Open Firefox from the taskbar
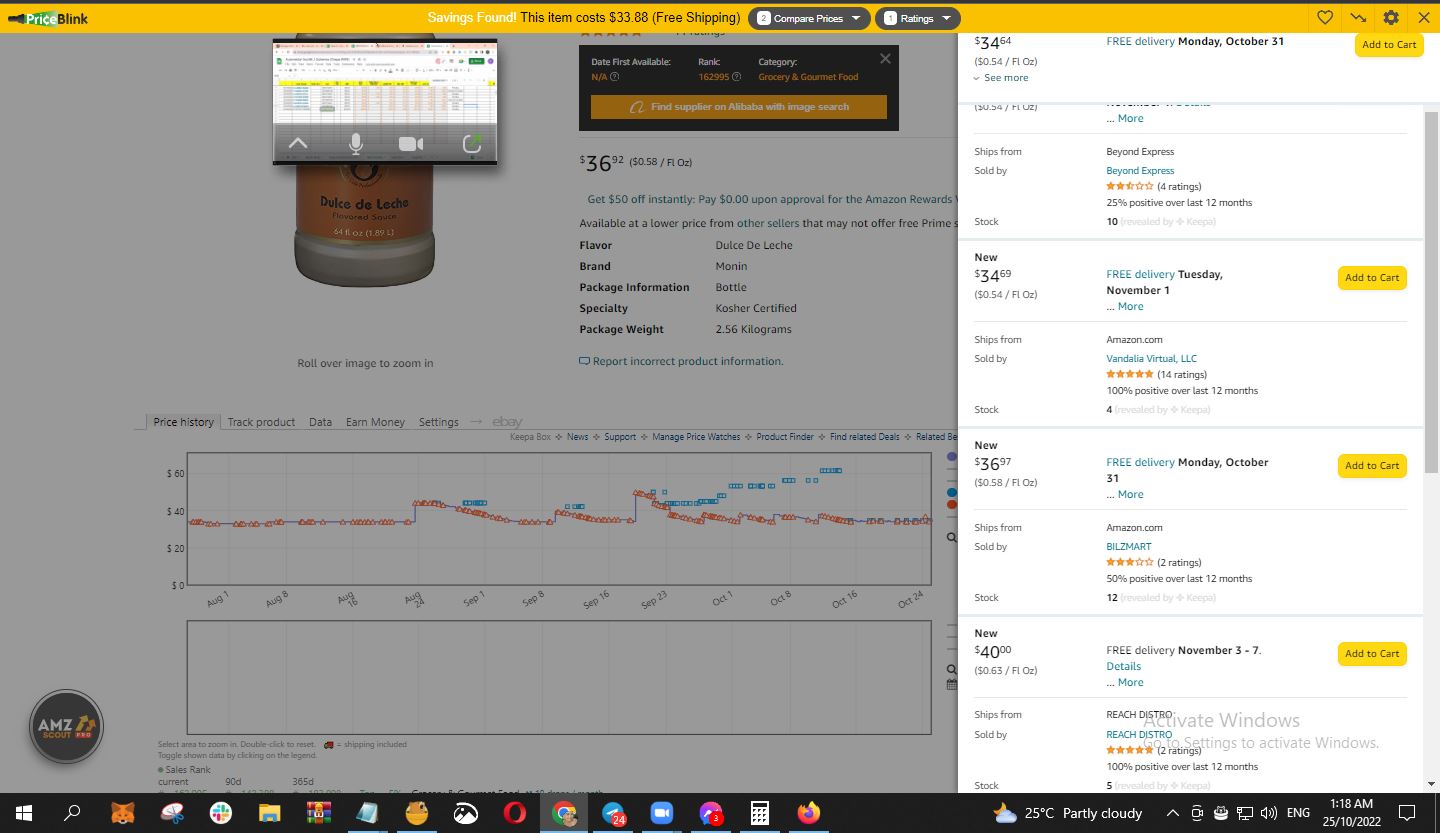This screenshot has height=833, width=1440. coord(808,813)
